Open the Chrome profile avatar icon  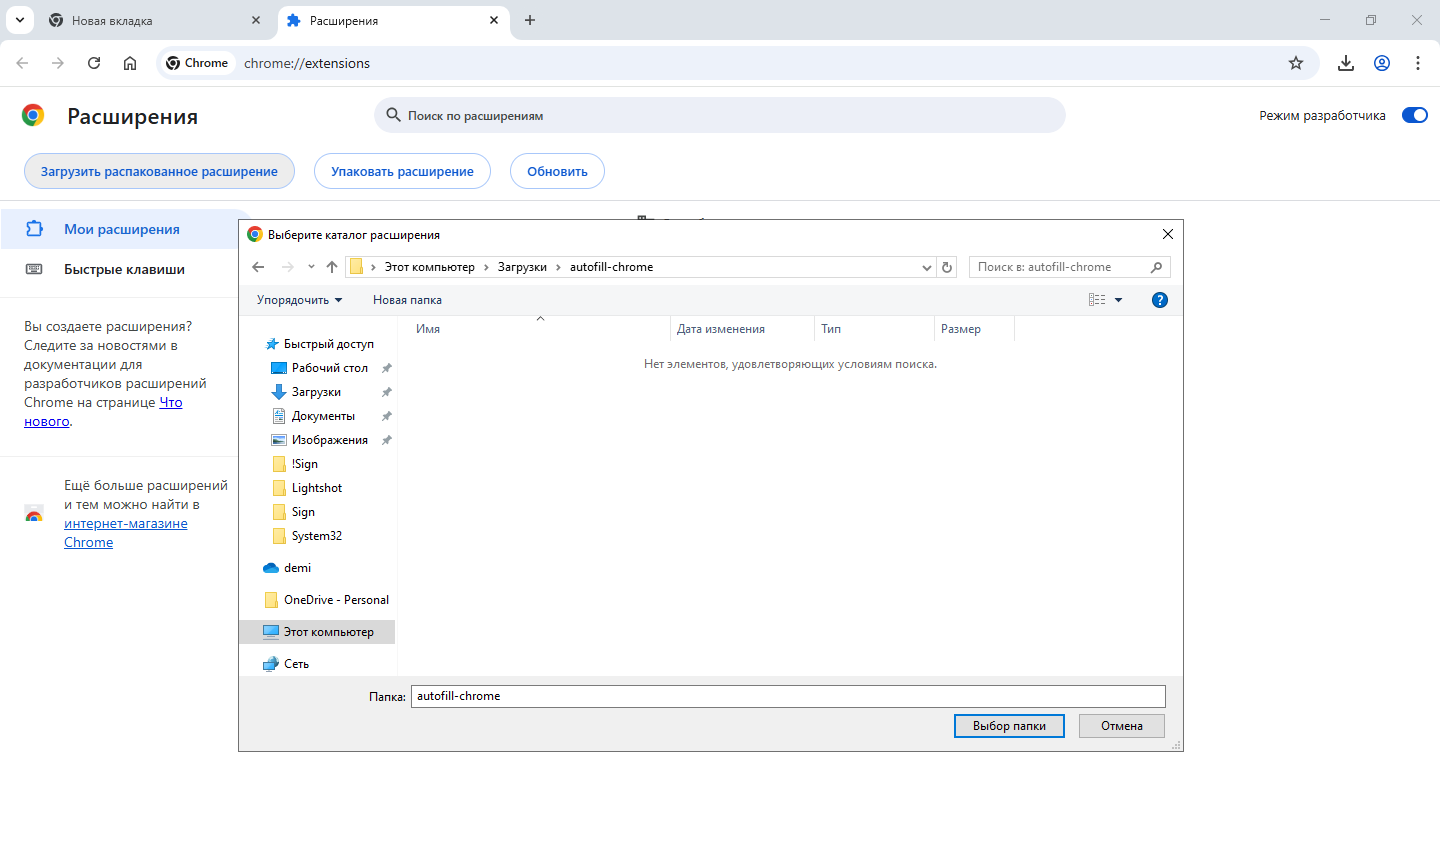coord(1382,63)
